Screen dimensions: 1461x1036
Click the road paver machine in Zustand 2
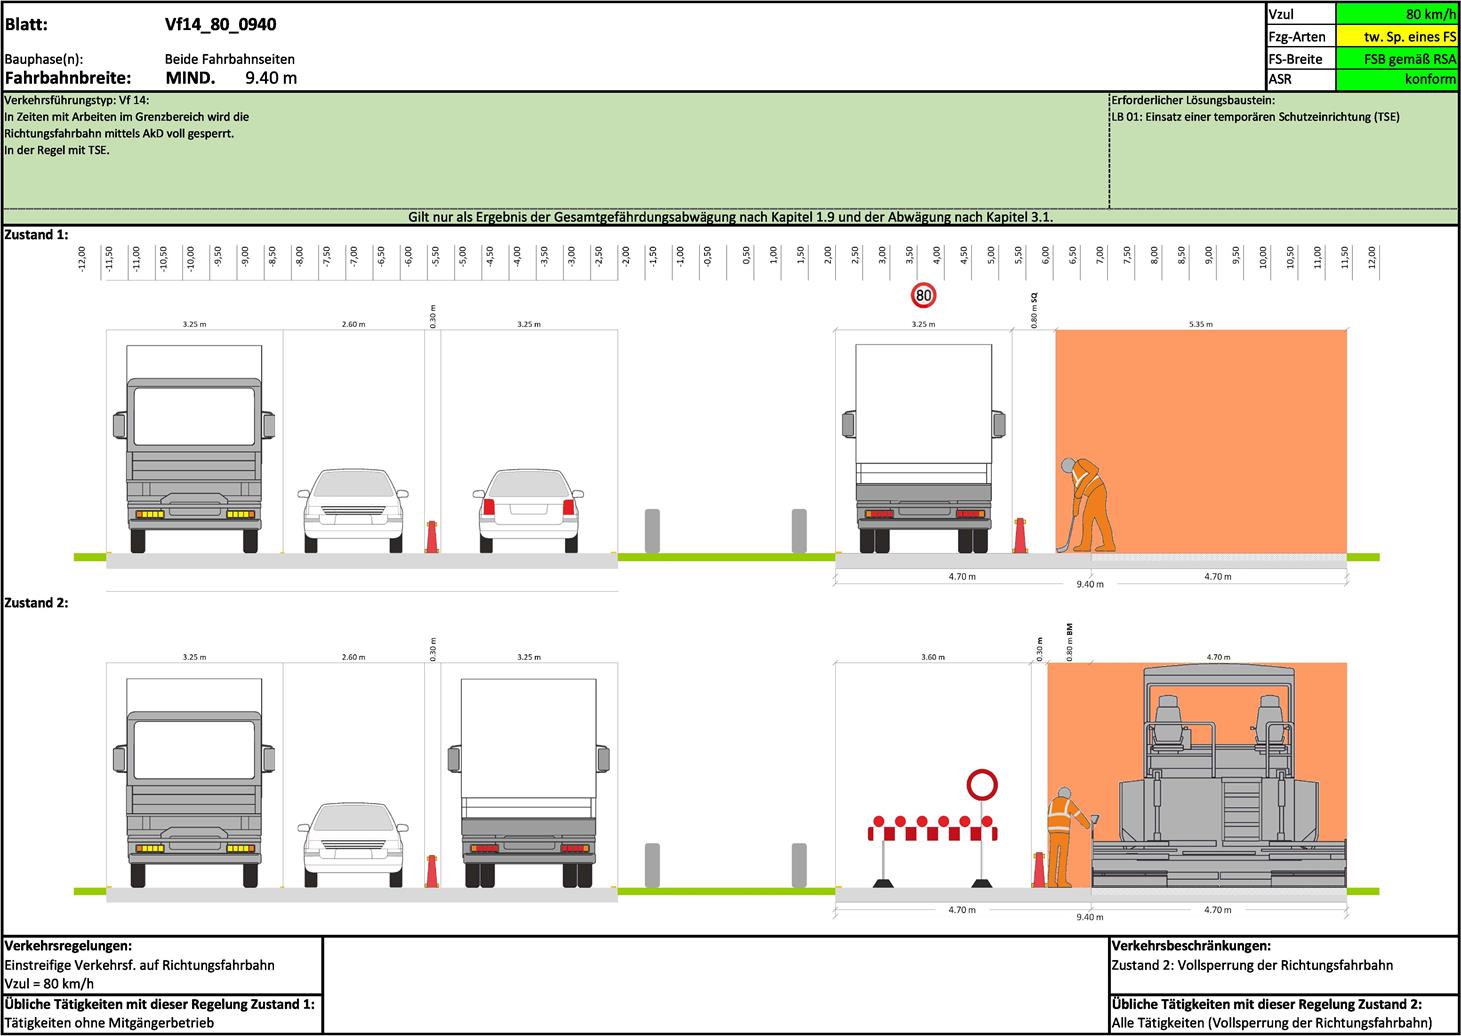1218,780
